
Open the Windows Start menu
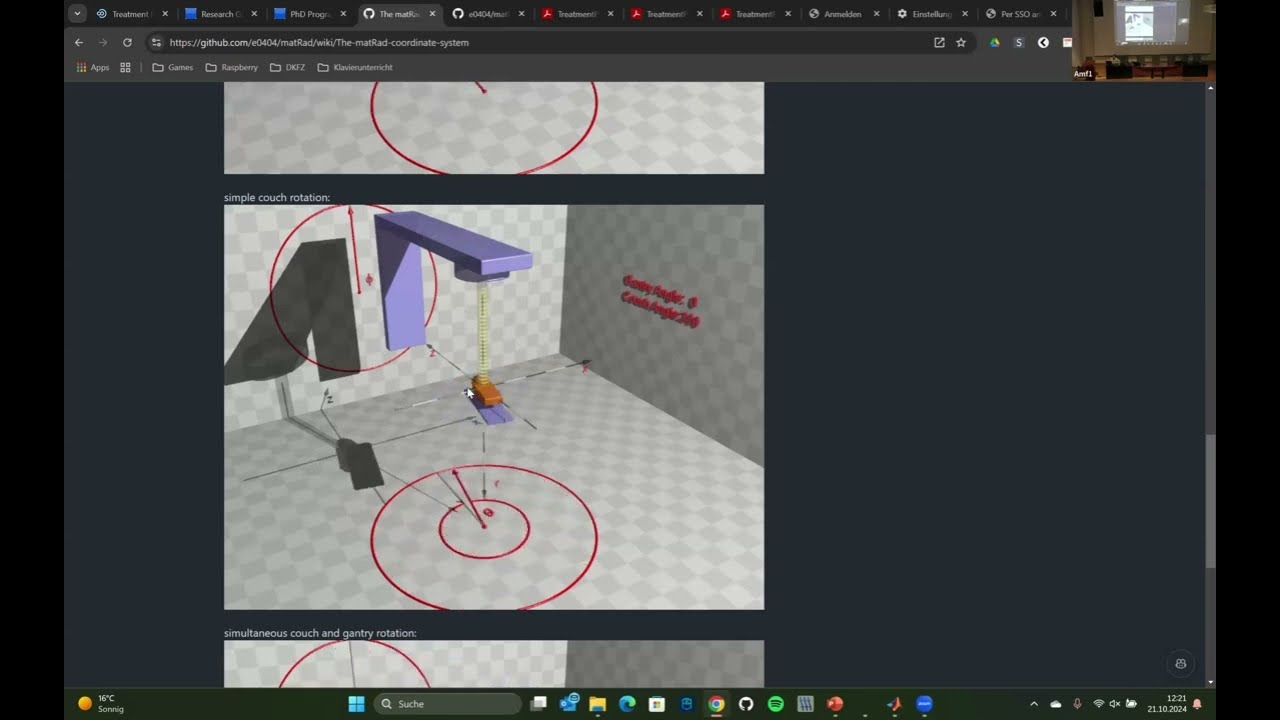[x=356, y=704]
